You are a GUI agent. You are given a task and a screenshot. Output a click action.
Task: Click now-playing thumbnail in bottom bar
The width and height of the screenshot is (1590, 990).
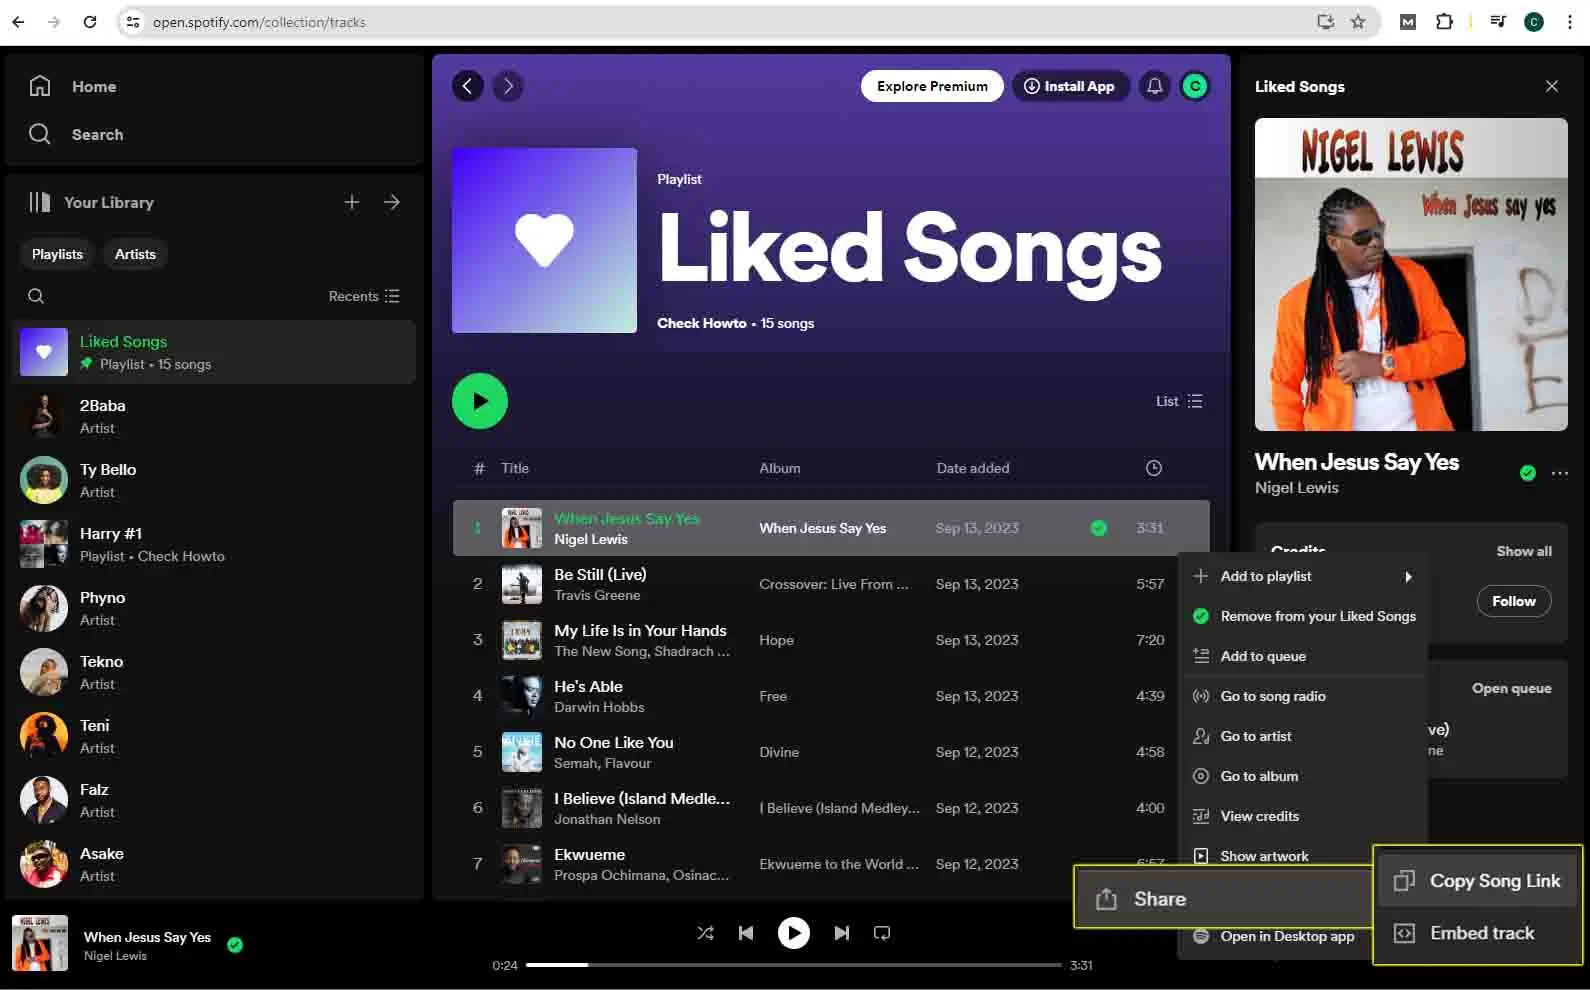click(40, 943)
